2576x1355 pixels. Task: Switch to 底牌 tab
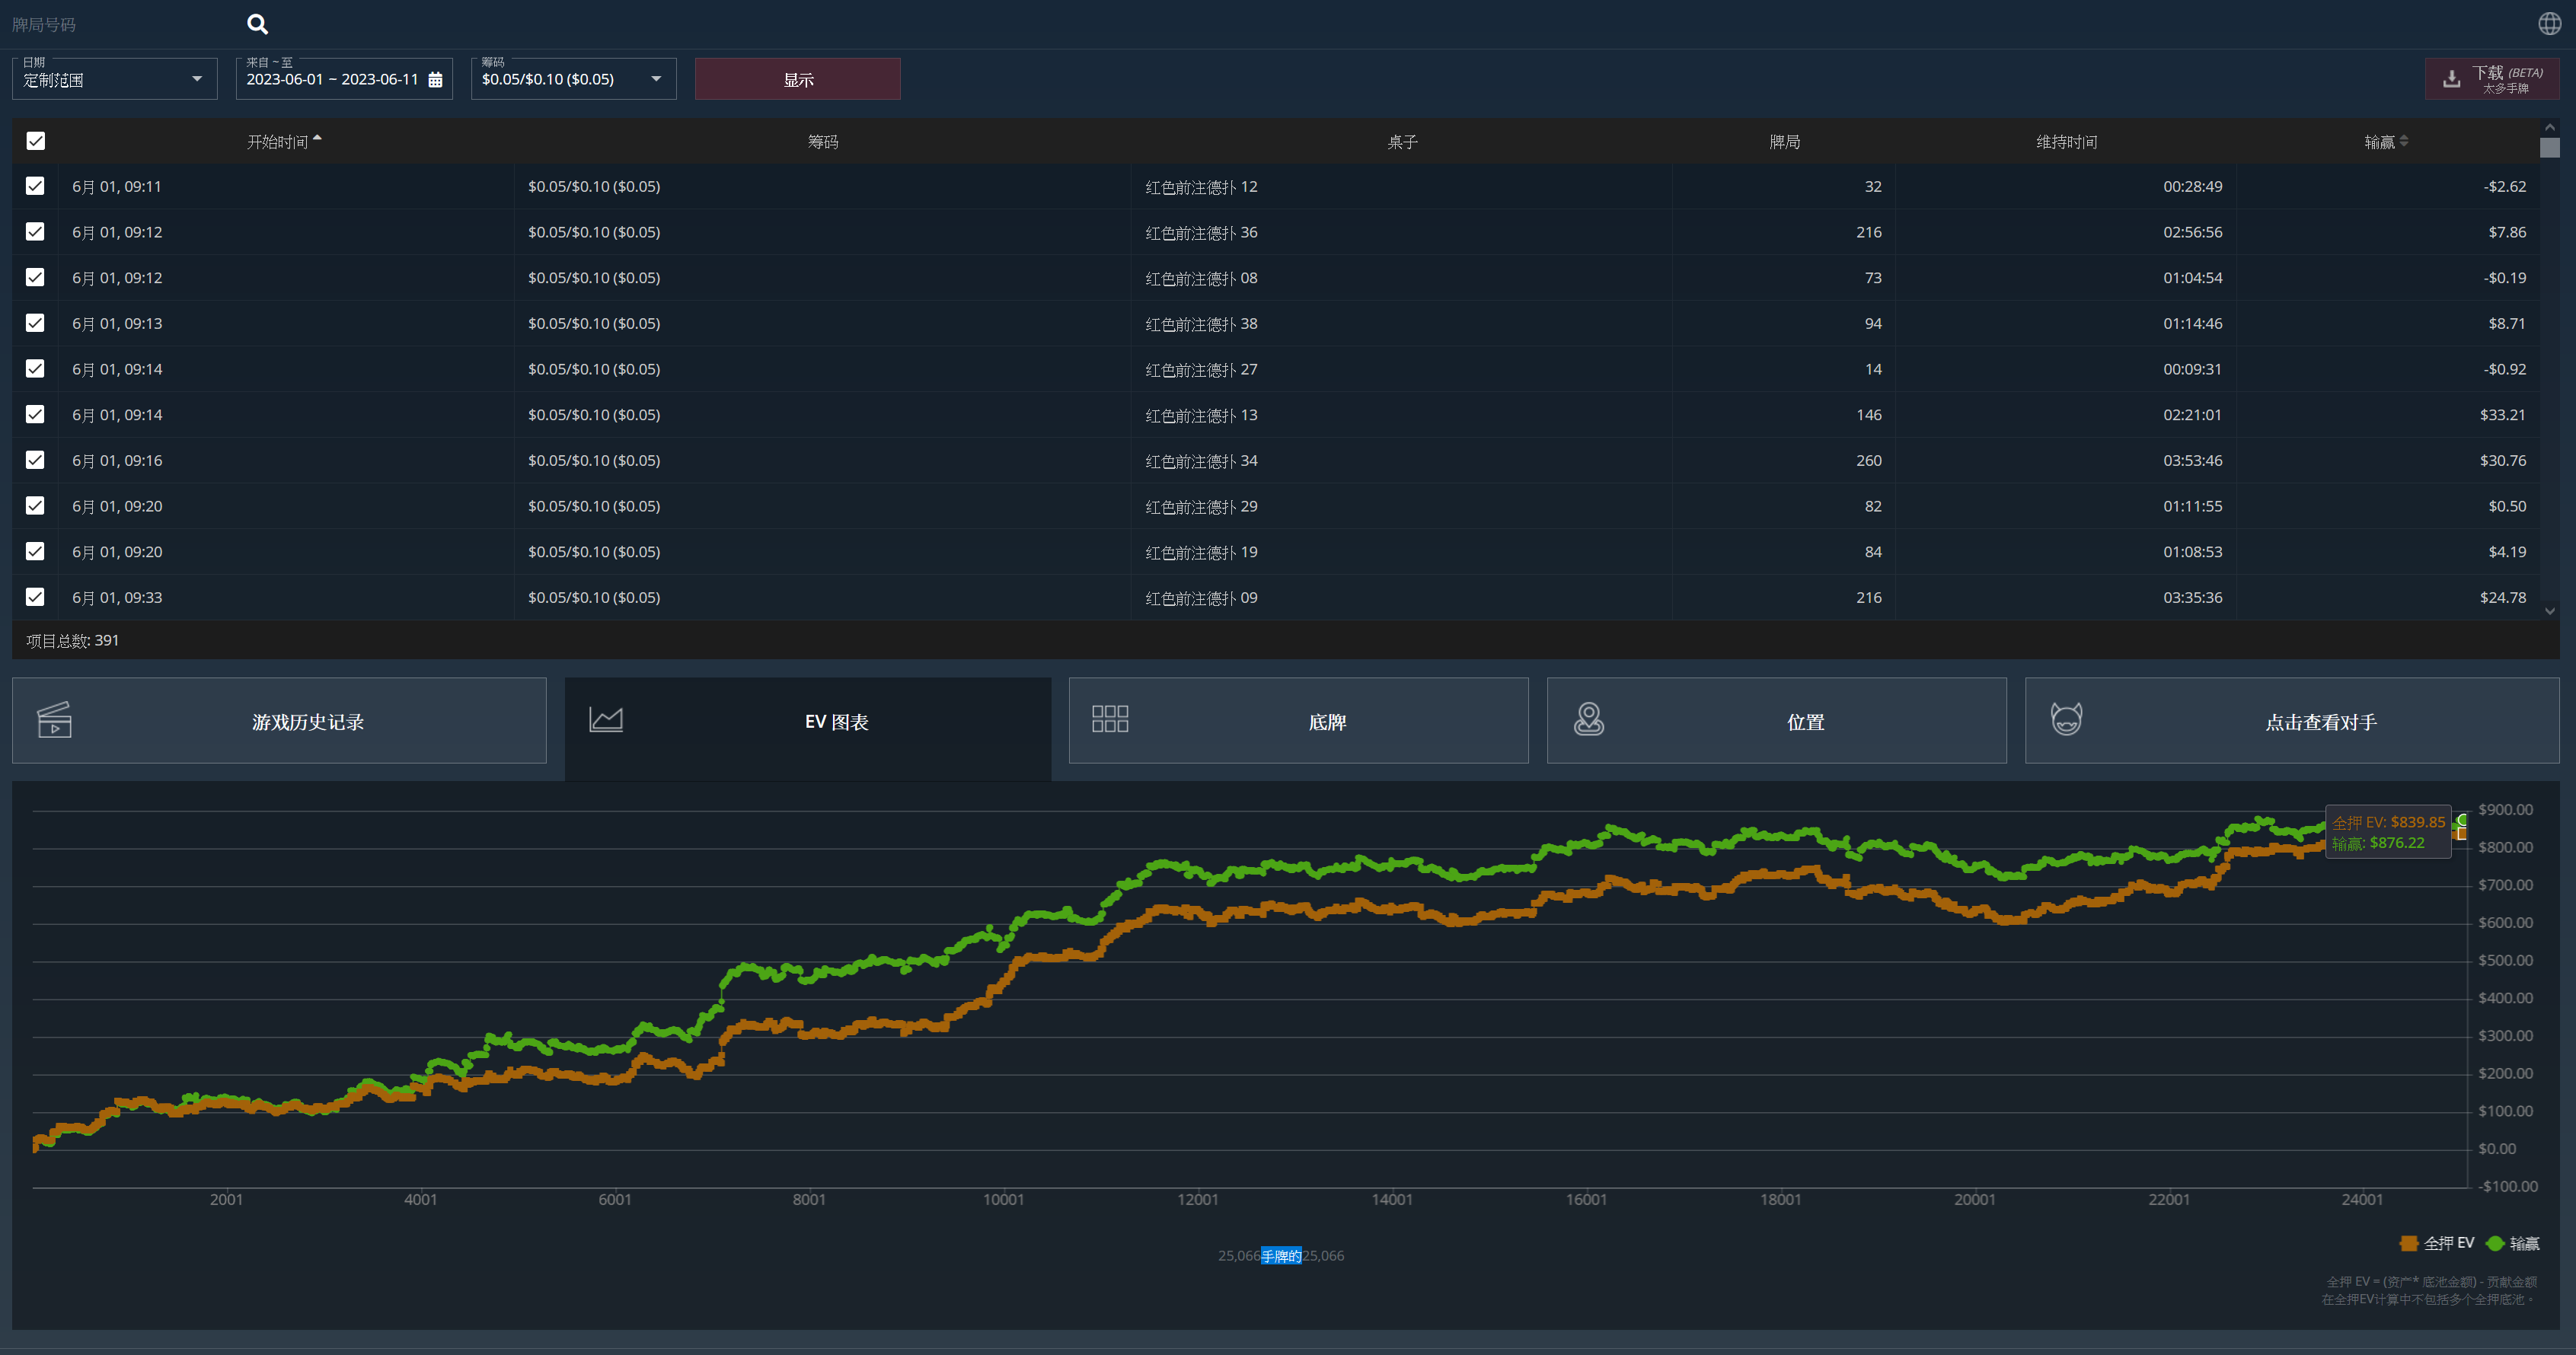[1298, 721]
